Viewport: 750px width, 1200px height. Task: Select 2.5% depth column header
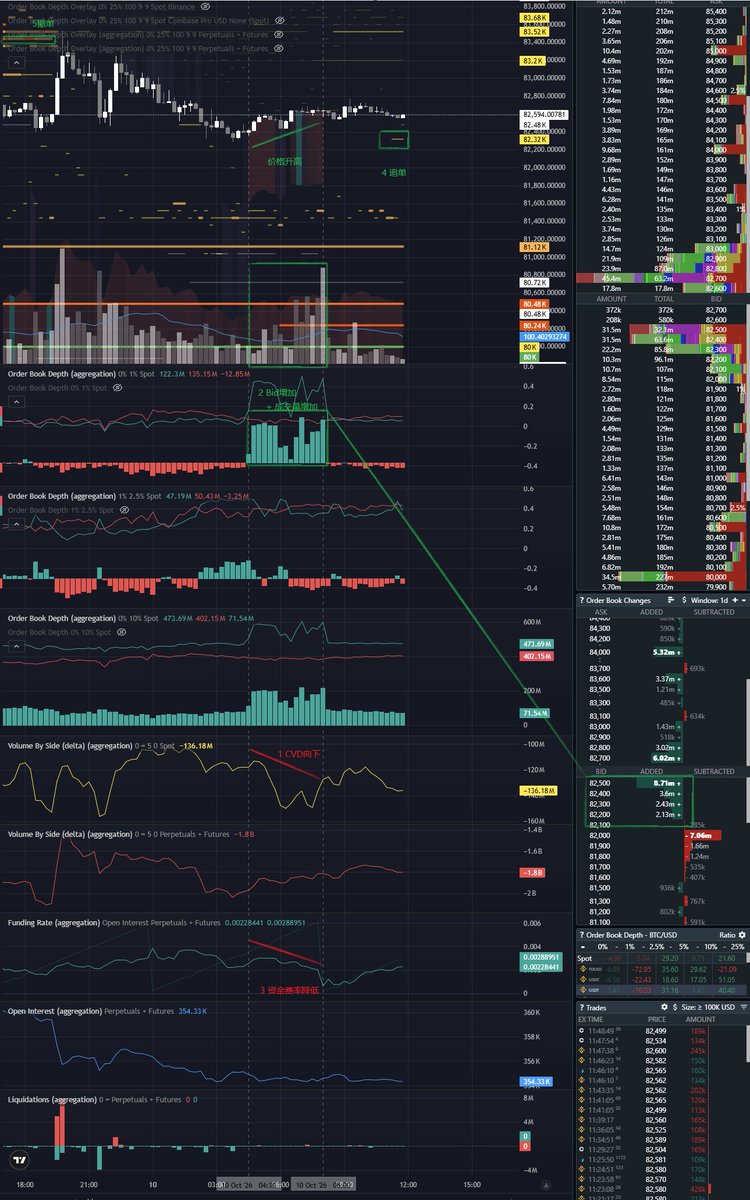pyautogui.click(x=656, y=946)
